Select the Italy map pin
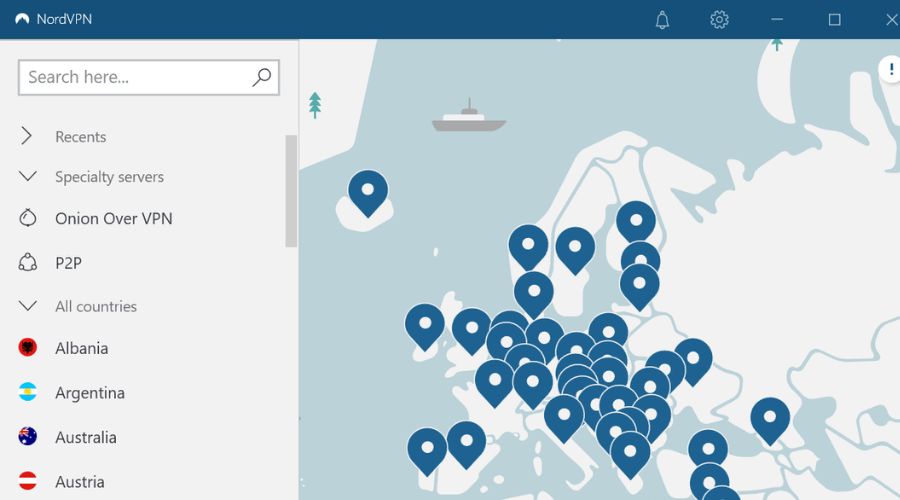The height and width of the screenshot is (500, 900). pos(564,418)
